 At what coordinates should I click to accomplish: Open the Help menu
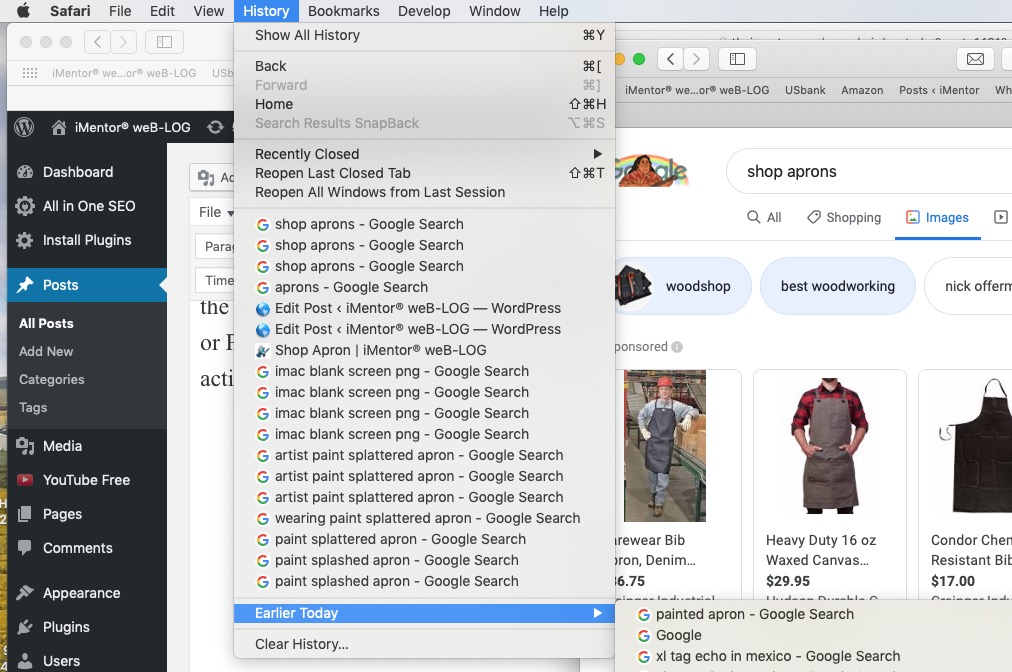554,11
